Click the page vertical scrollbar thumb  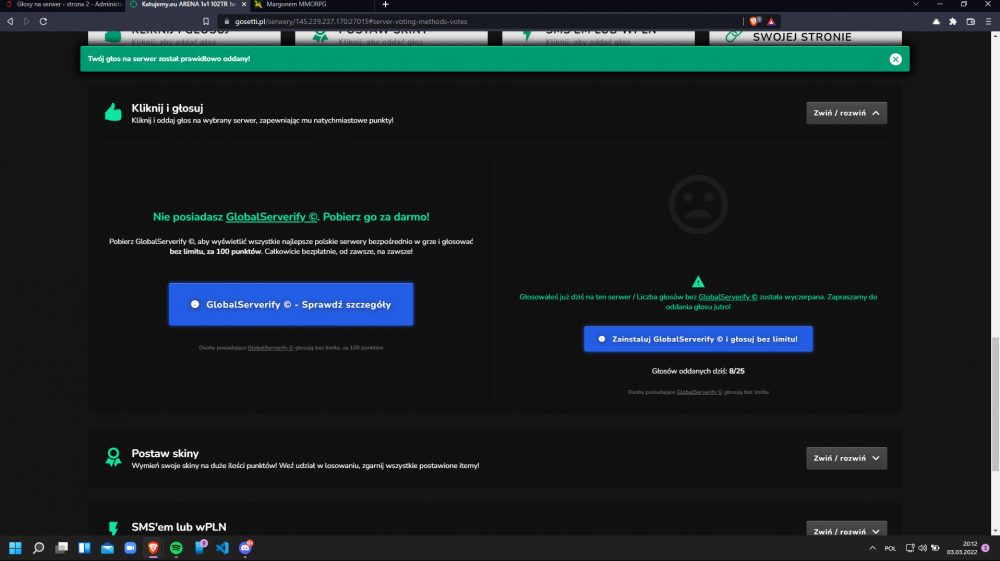click(x=995, y=404)
